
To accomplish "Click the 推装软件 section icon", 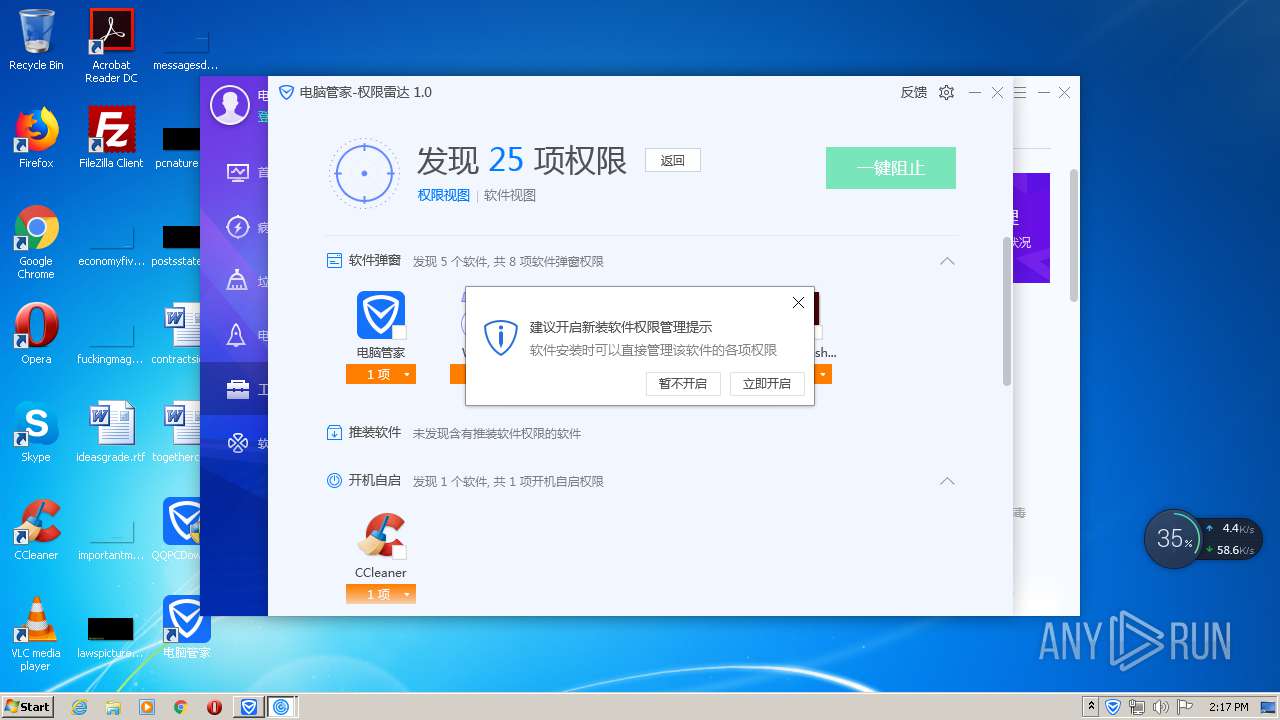I will point(334,433).
